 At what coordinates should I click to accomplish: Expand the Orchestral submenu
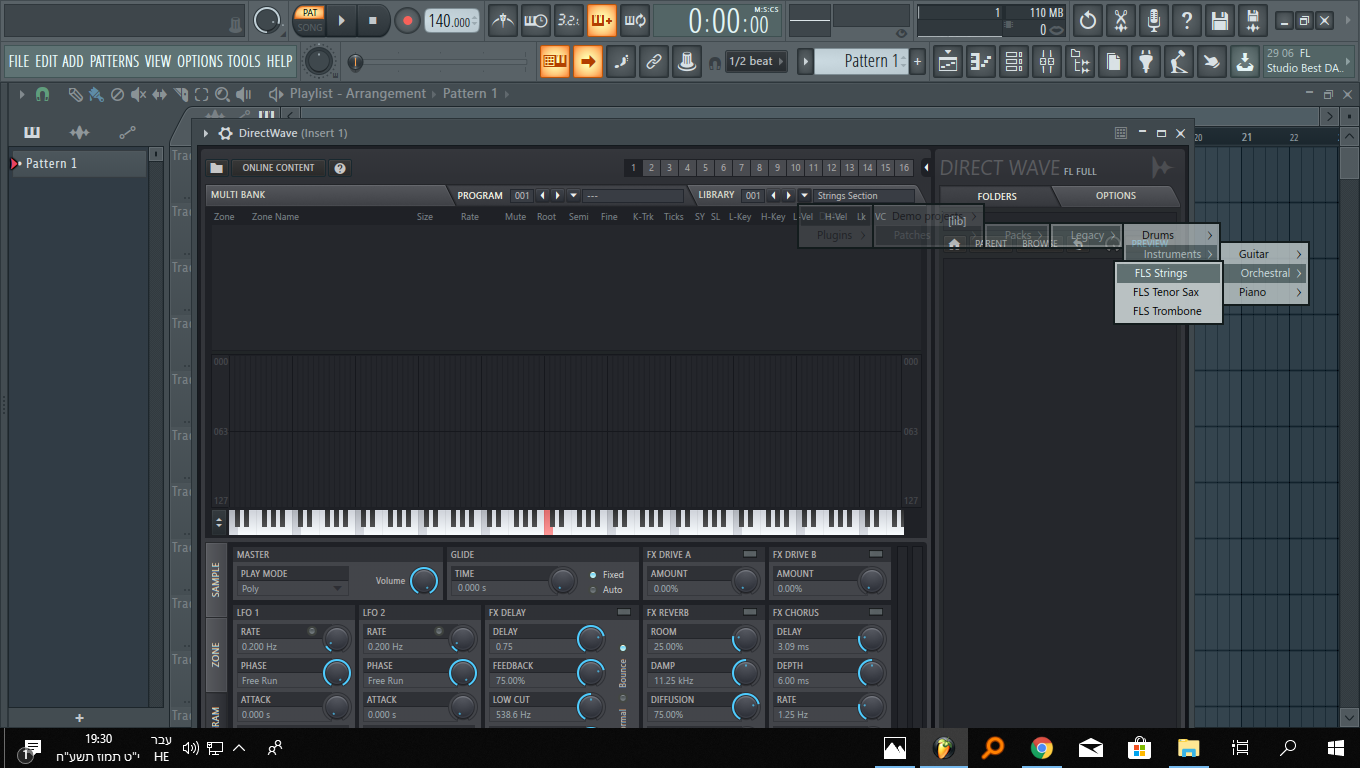pos(1266,273)
